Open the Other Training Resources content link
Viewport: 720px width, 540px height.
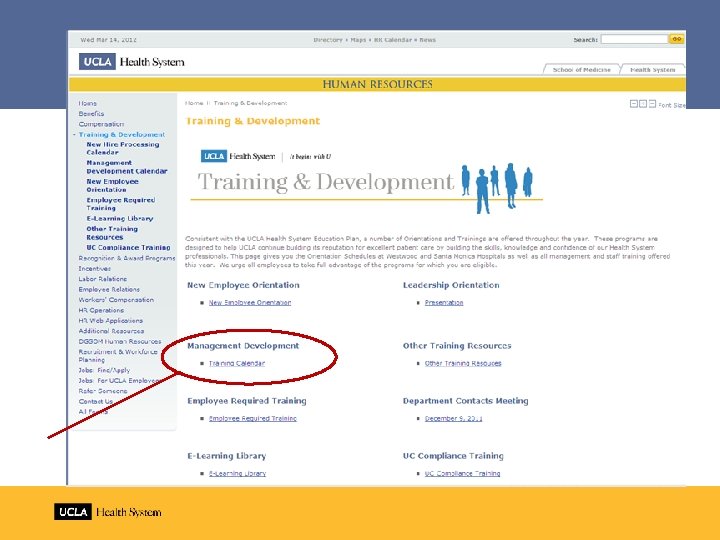463,363
